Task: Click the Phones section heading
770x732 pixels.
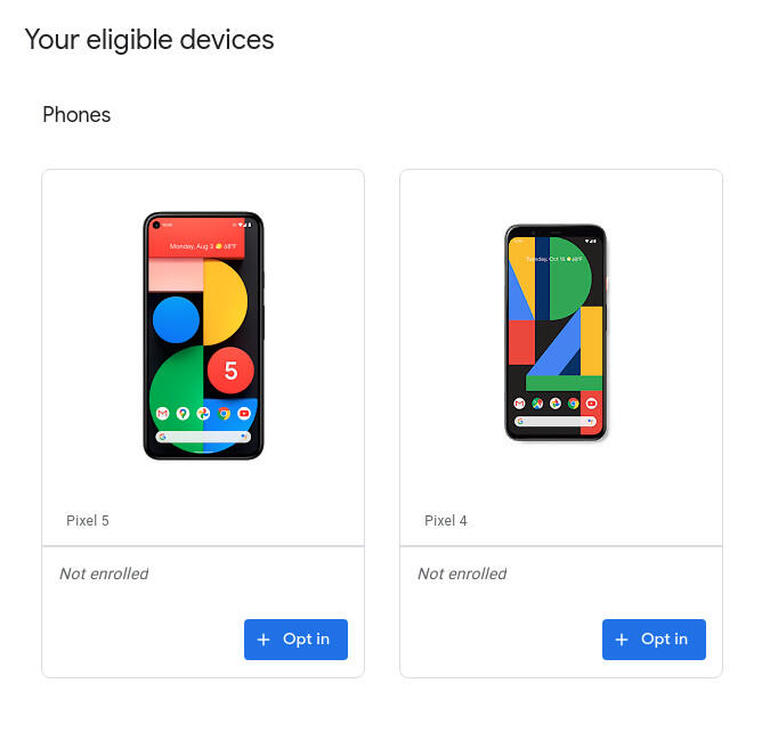Action: coord(77,115)
